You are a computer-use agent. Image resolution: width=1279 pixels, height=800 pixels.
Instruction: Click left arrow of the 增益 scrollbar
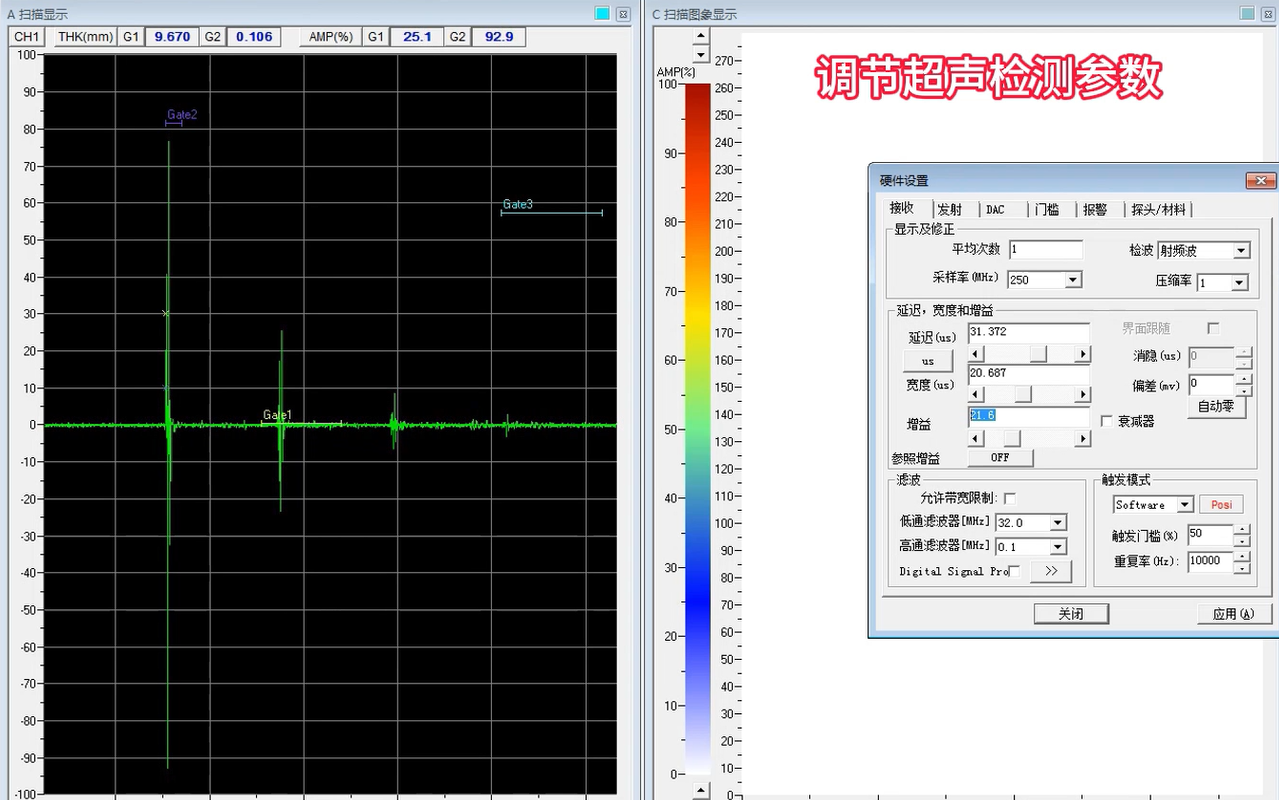pos(977,438)
